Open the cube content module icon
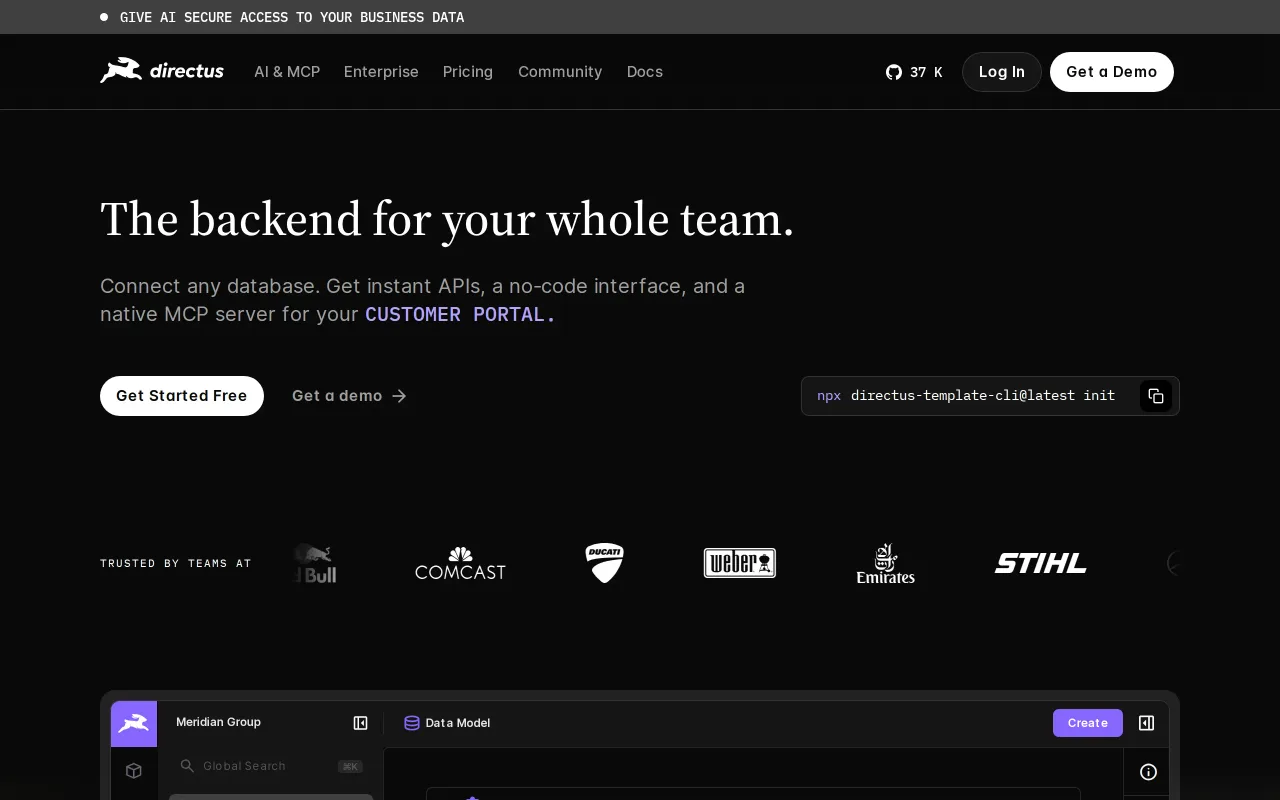The width and height of the screenshot is (1280, 800). click(134, 771)
